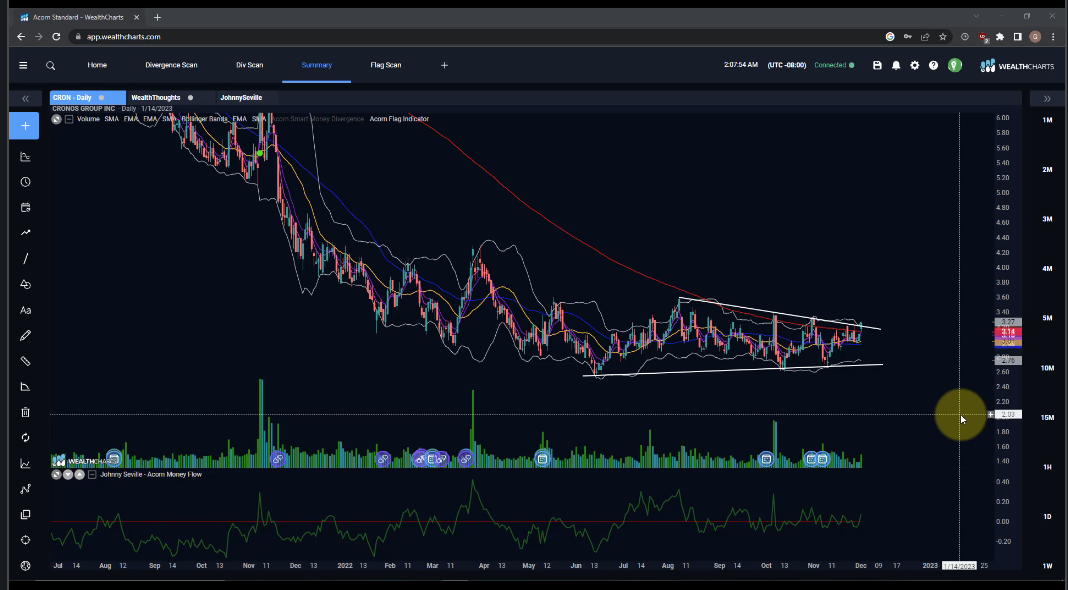1068x590 pixels.
Task: Click the green lightbulb icon
Action: point(955,65)
